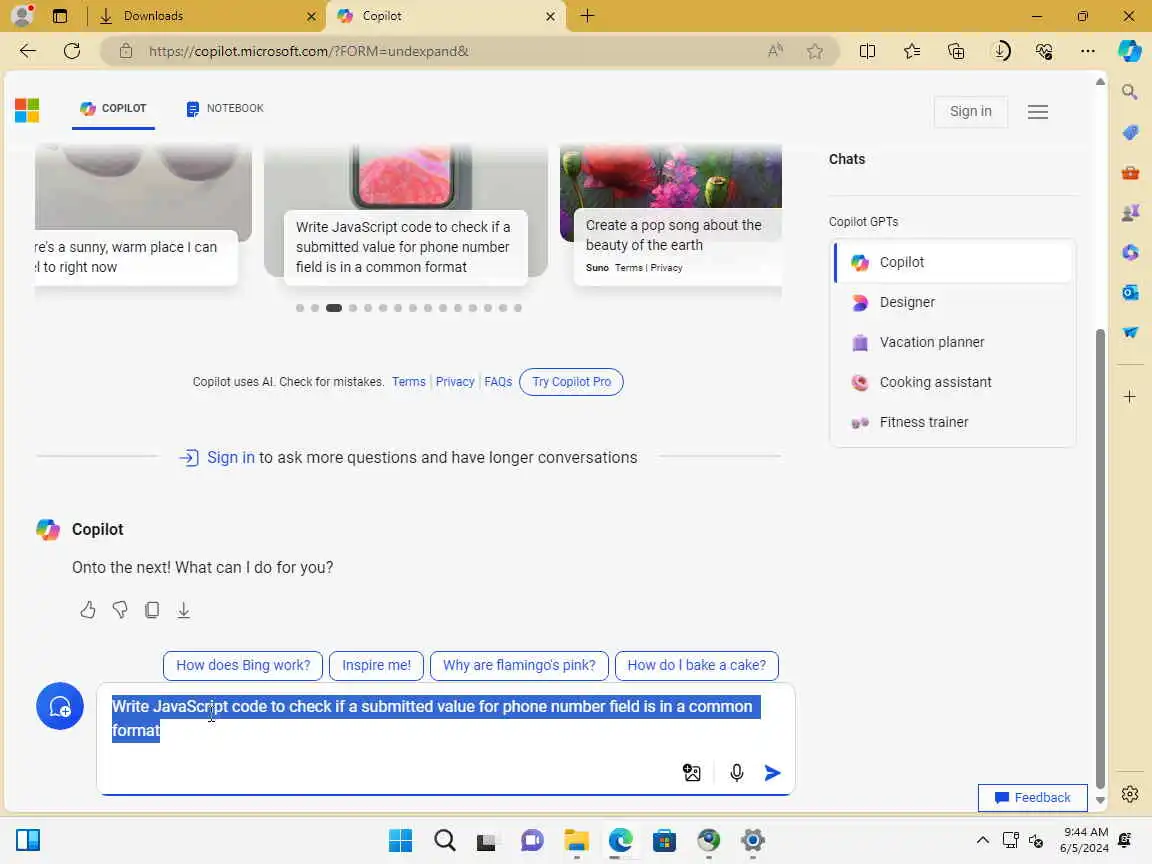Click inside the message text box
Screen dimensions: 1152x864
point(445,738)
